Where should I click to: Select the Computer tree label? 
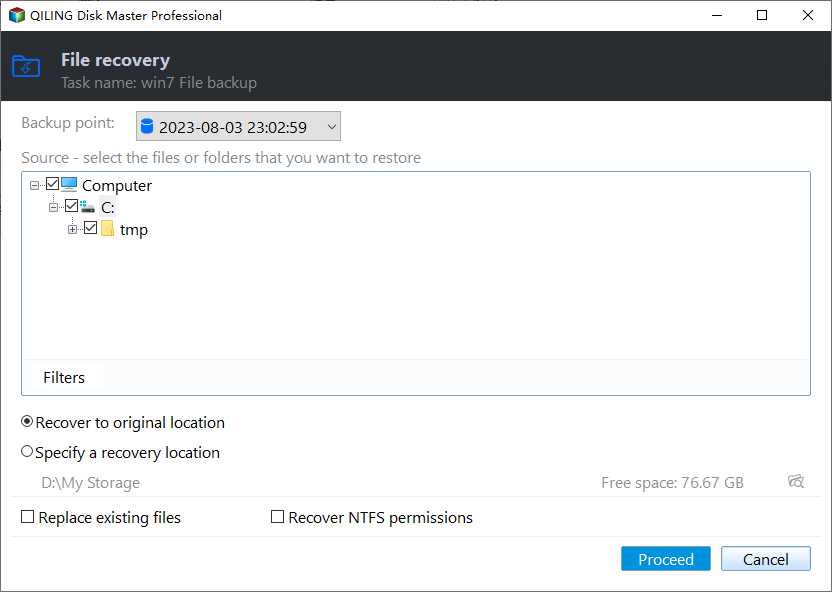click(117, 186)
